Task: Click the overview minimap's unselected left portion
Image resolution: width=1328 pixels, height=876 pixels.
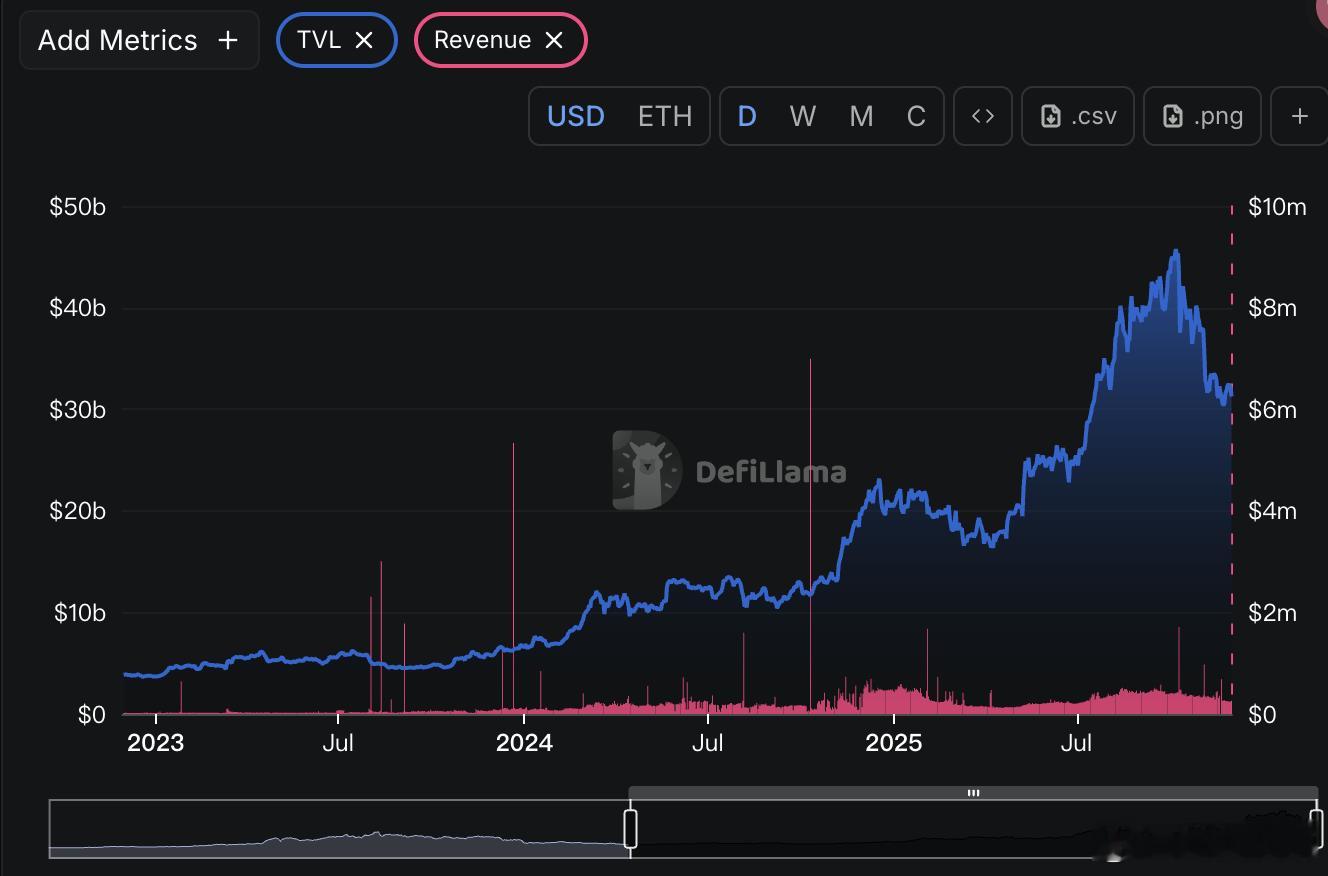Action: pos(339,829)
